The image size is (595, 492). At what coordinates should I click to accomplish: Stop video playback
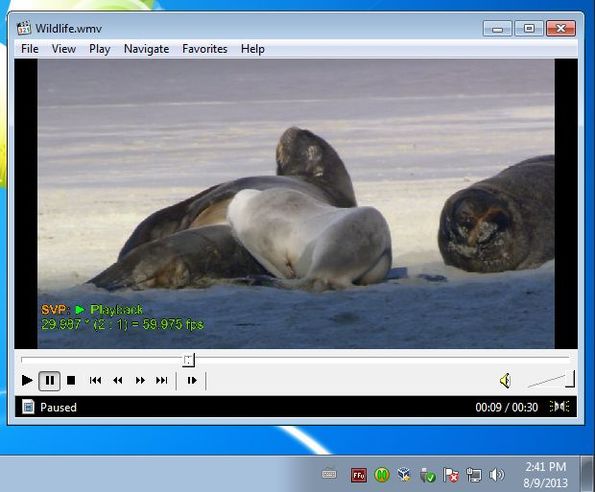click(x=71, y=380)
